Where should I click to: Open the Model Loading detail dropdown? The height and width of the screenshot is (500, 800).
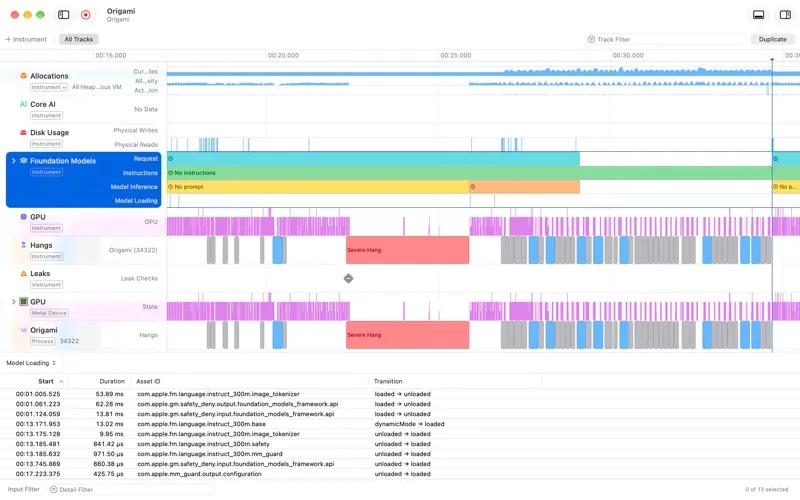pyautogui.click(x=31, y=363)
